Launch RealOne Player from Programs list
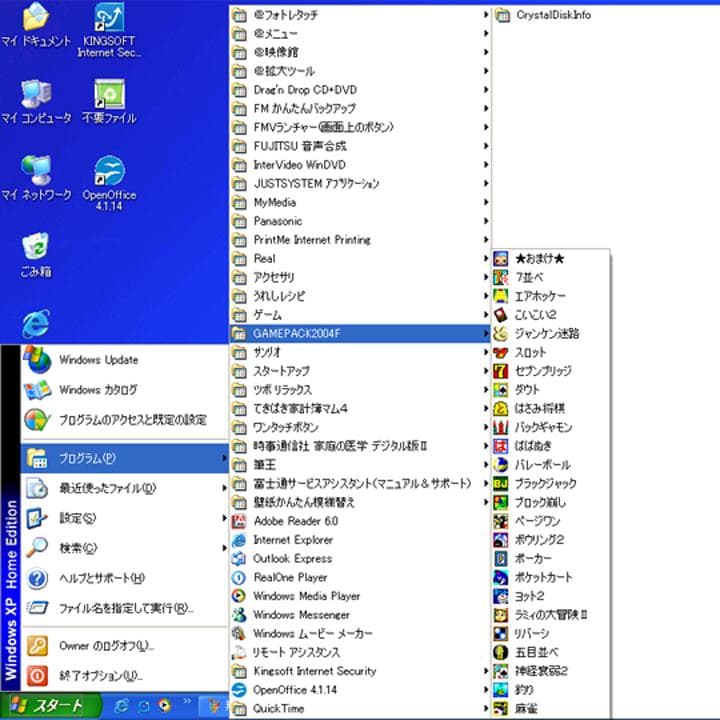720x720 pixels. [360, 577]
